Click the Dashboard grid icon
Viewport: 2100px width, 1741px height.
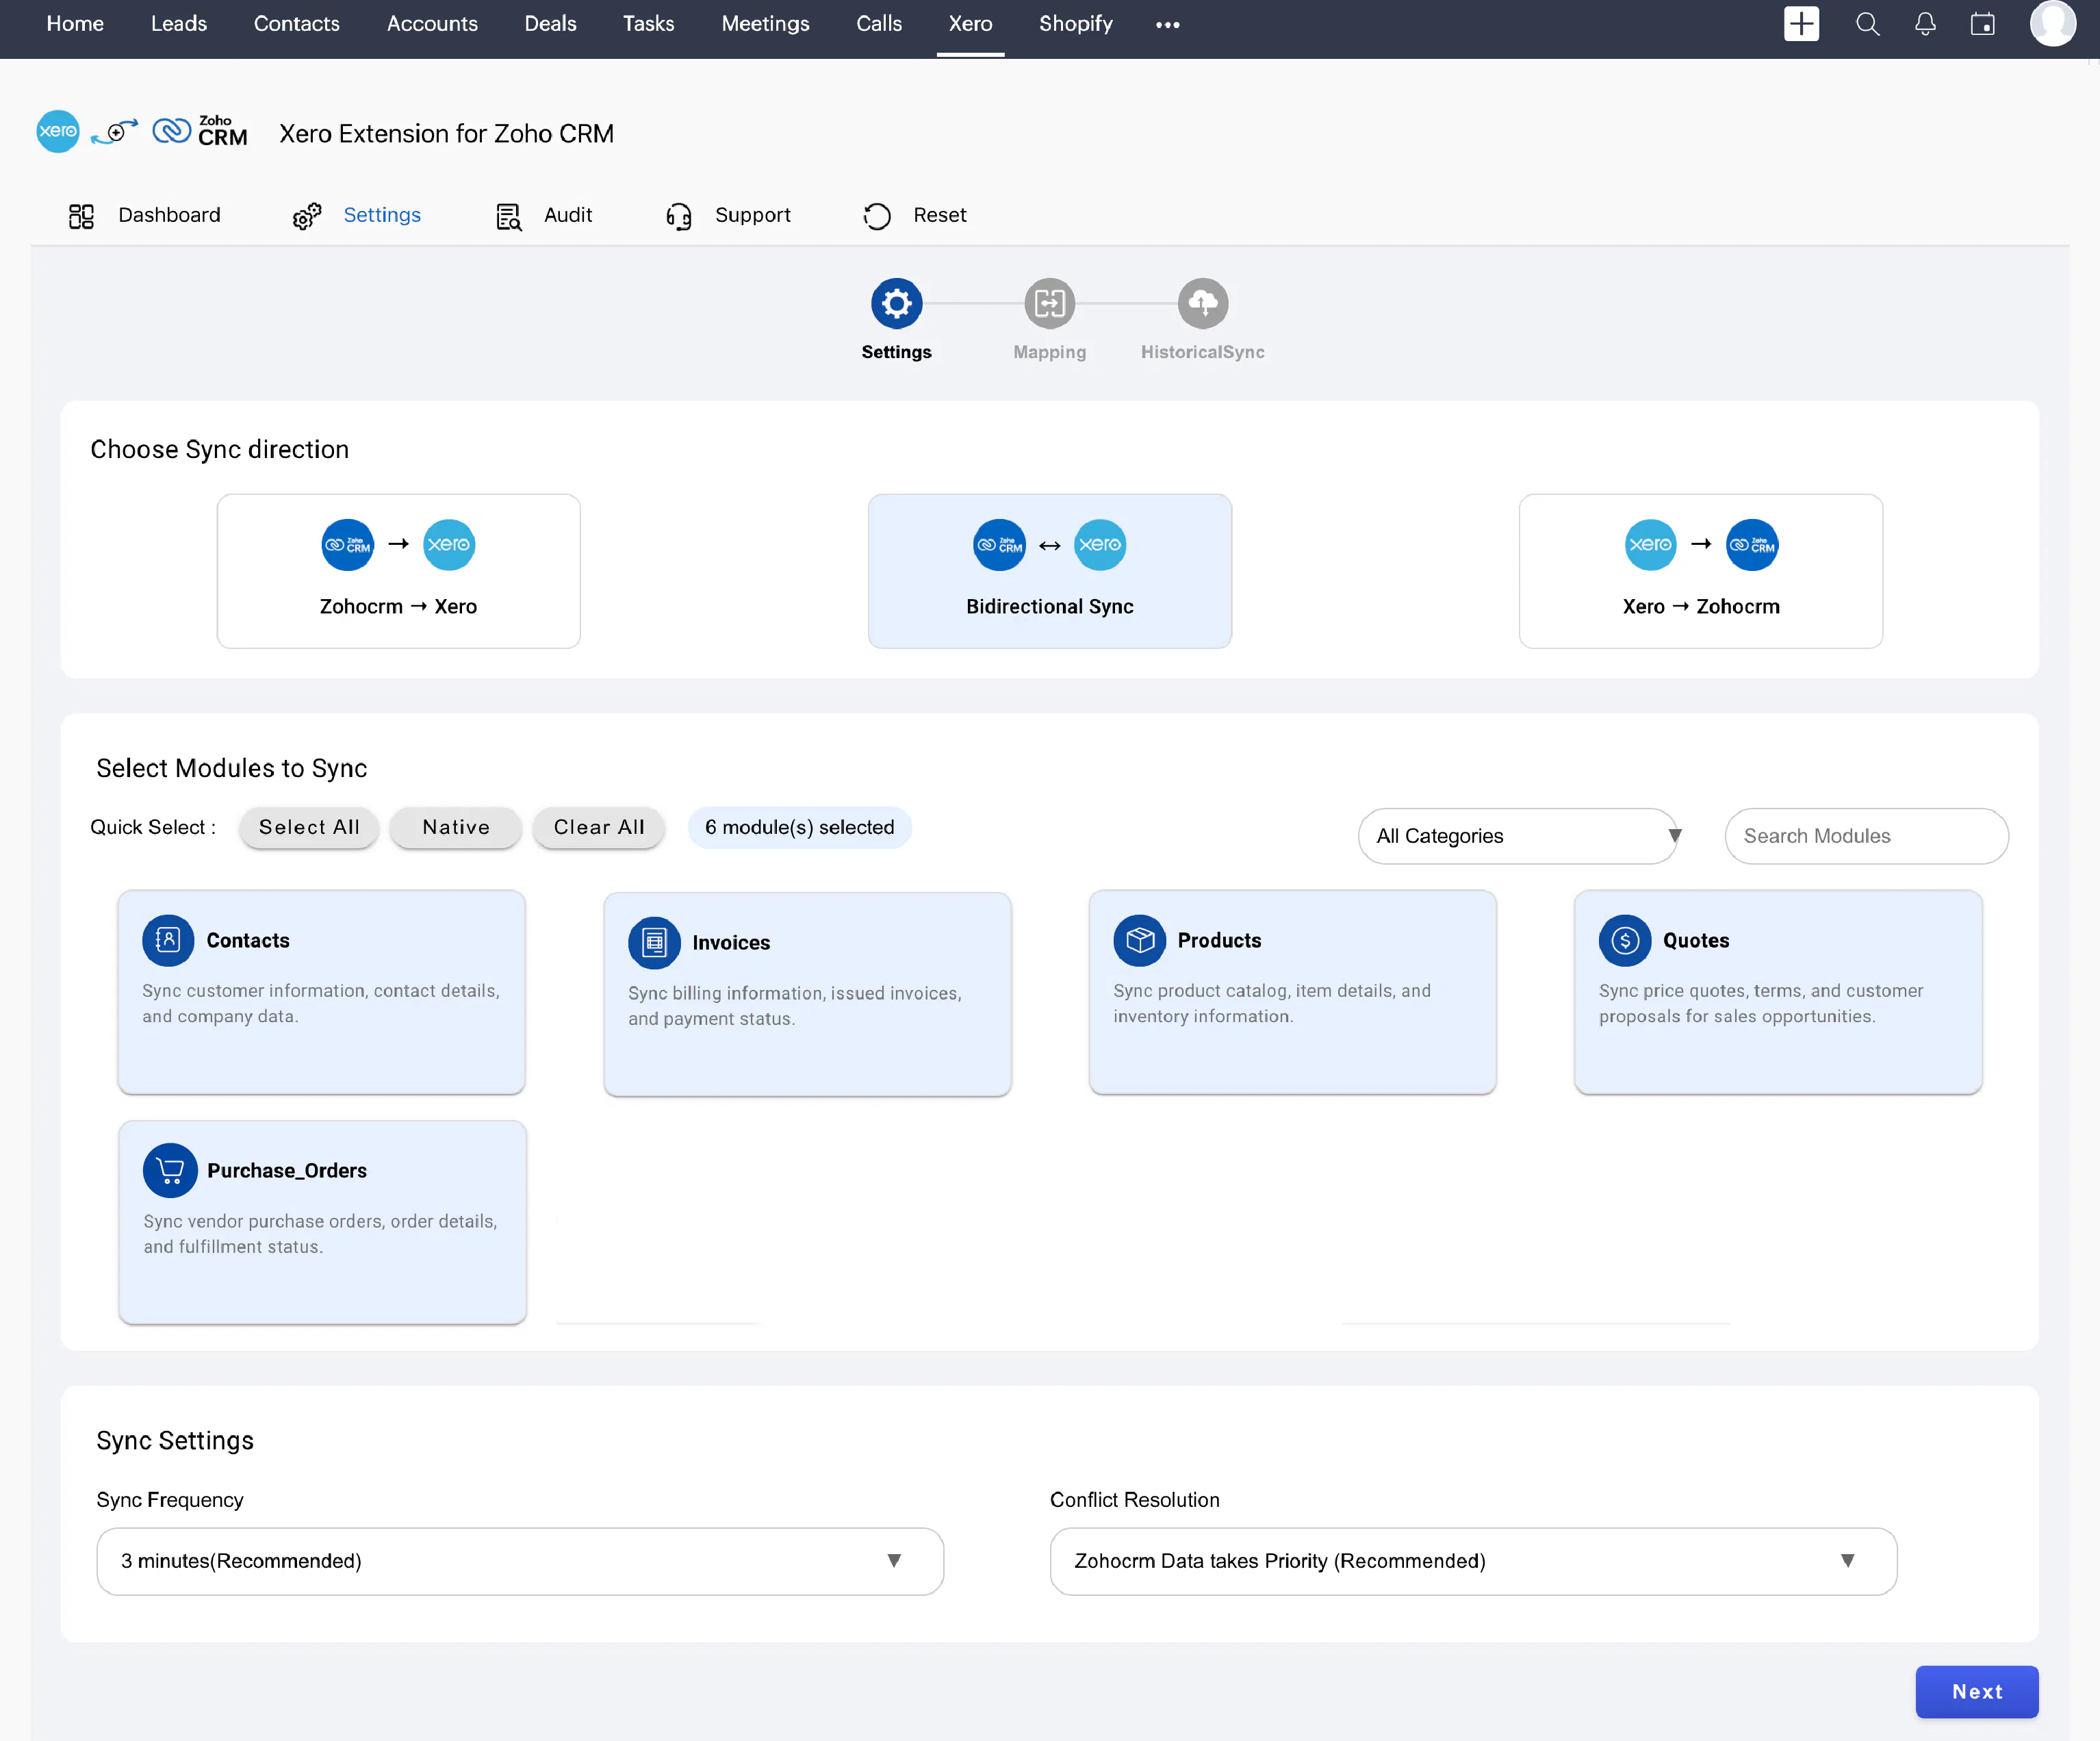[81, 216]
